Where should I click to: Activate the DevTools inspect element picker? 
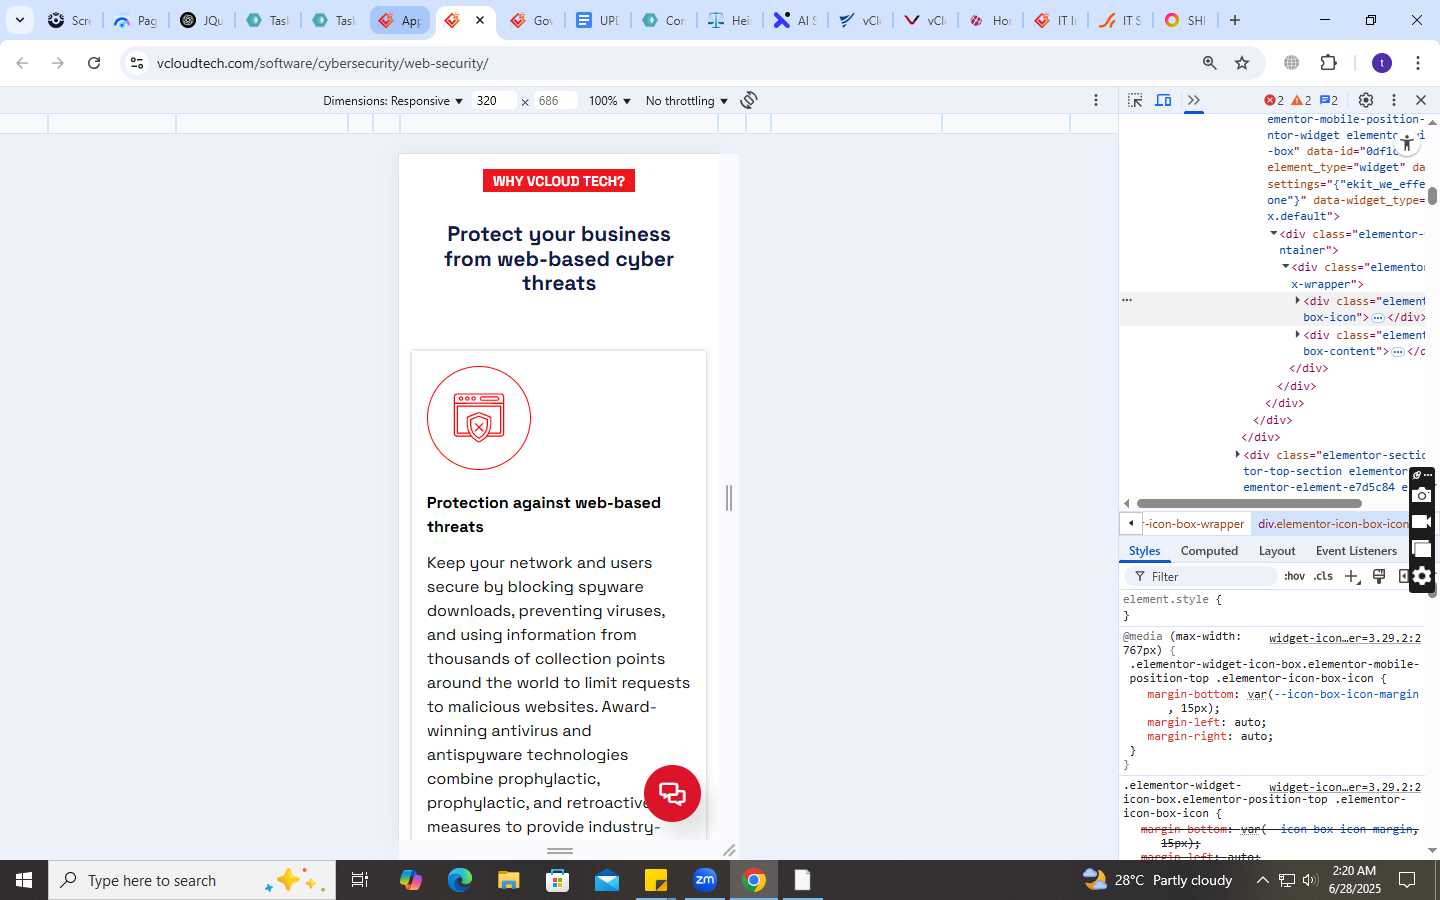click(1135, 100)
